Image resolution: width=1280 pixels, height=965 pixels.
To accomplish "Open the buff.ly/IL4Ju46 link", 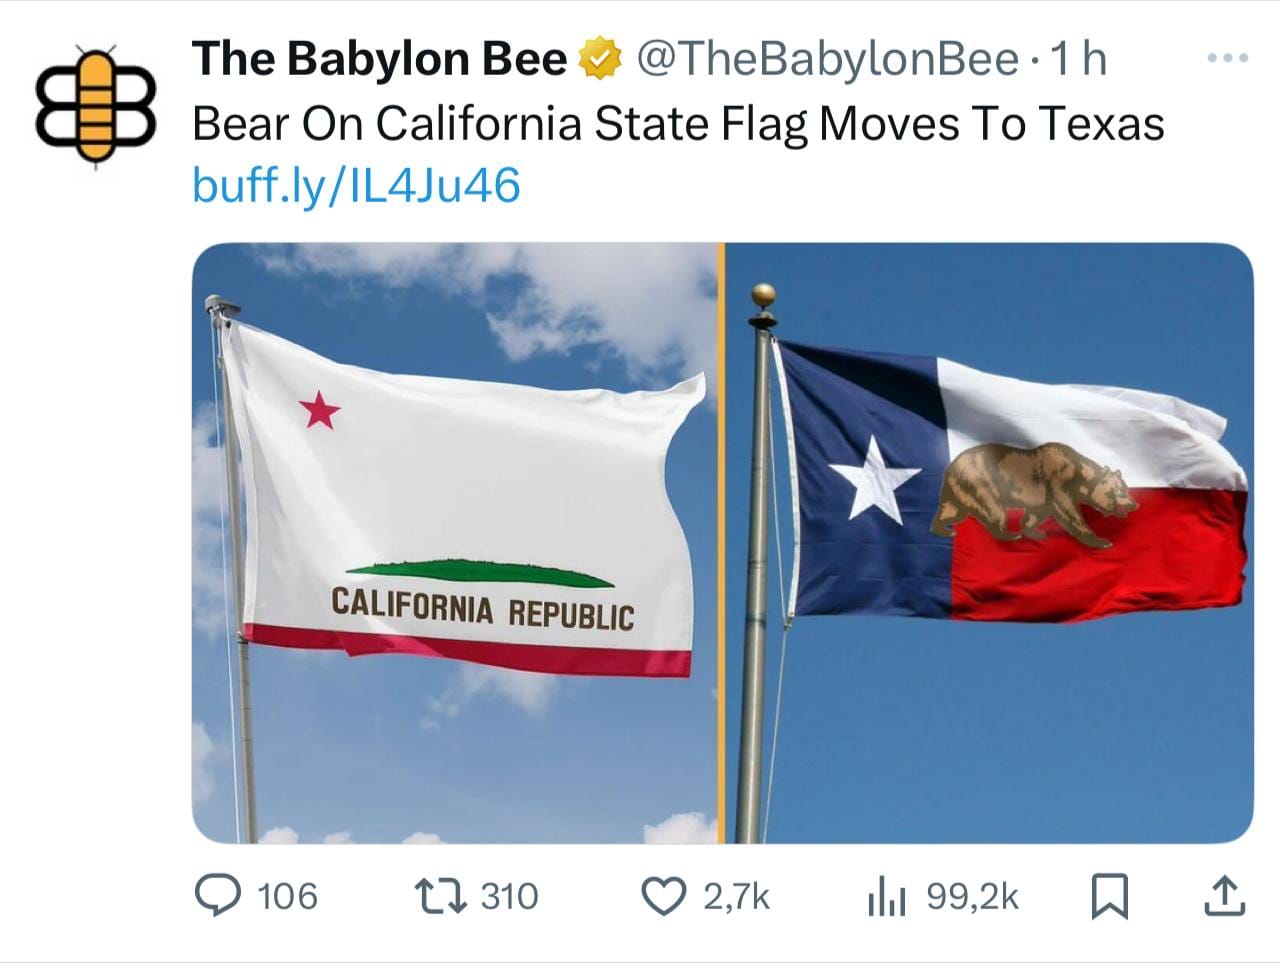I will (356, 185).
